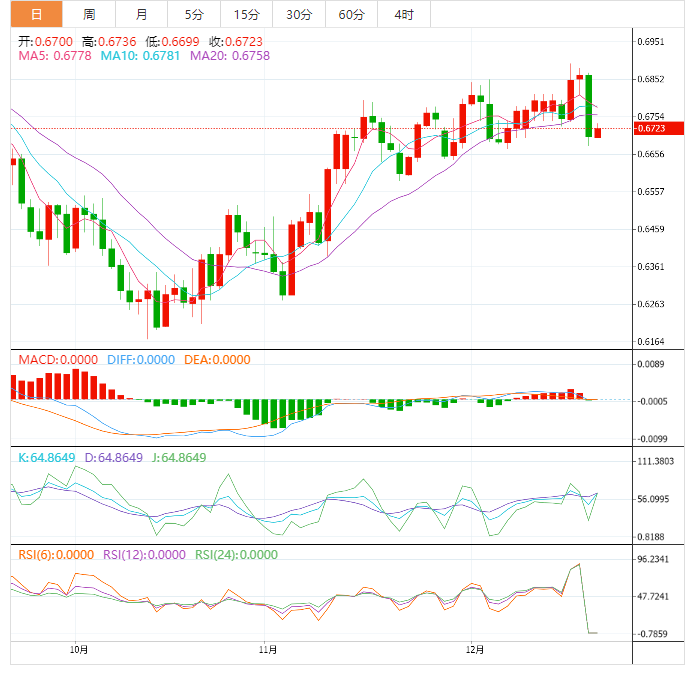This screenshot has height=673, width=693.
Task: Click the red 0.6723 current price tag
Action: click(x=650, y=128)
